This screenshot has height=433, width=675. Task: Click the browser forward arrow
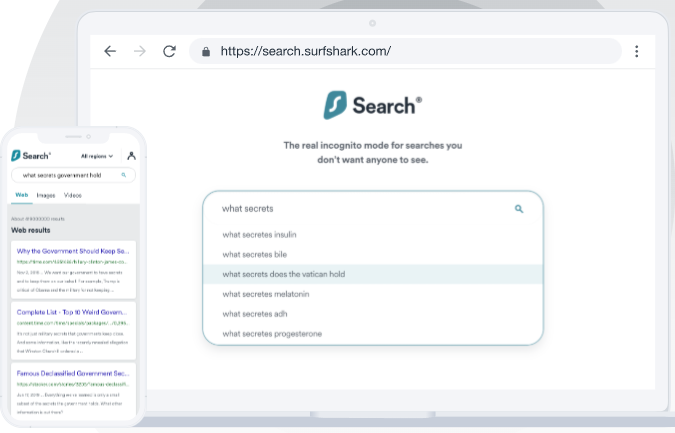pos(140,51)
